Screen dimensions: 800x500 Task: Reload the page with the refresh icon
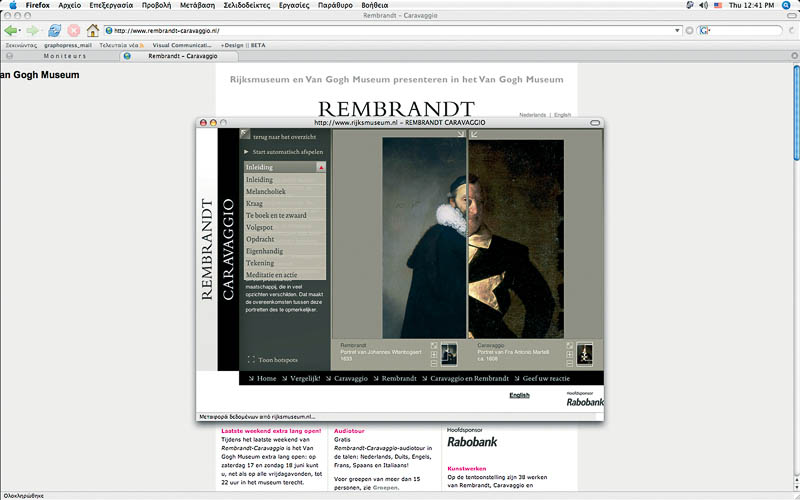coord(55,31)
